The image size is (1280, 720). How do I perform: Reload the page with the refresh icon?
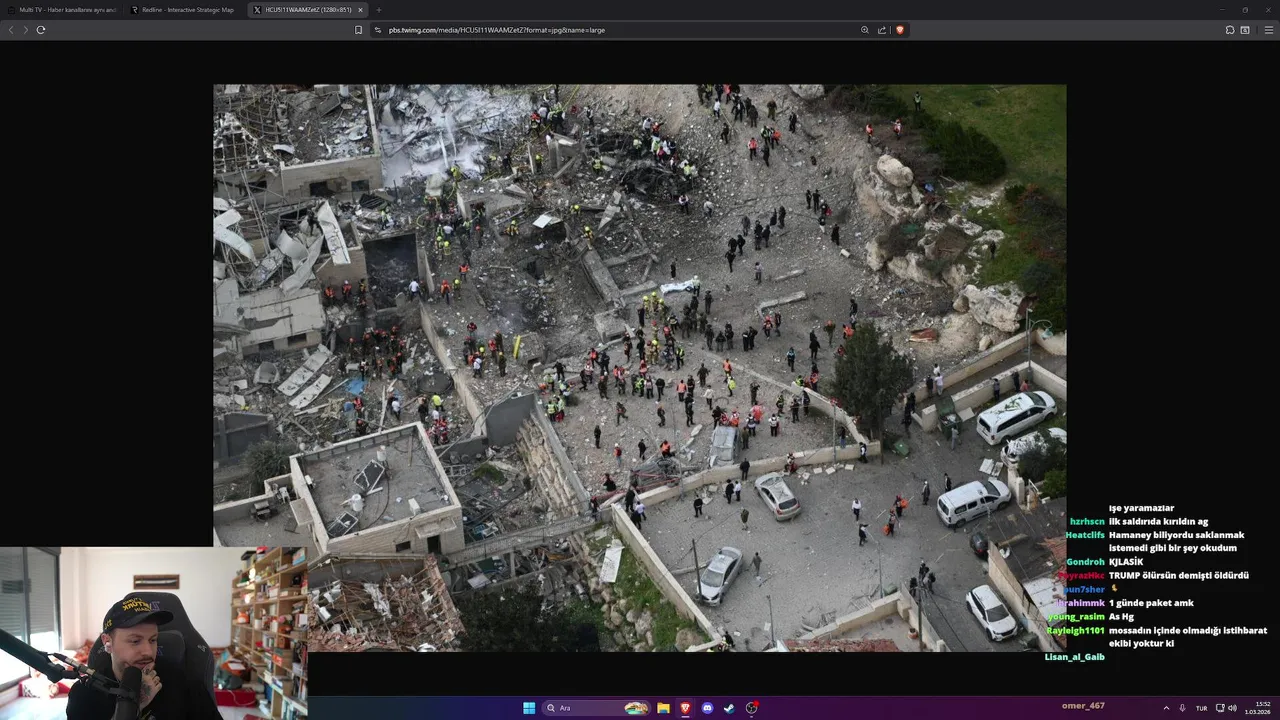[x=41, y=30]
